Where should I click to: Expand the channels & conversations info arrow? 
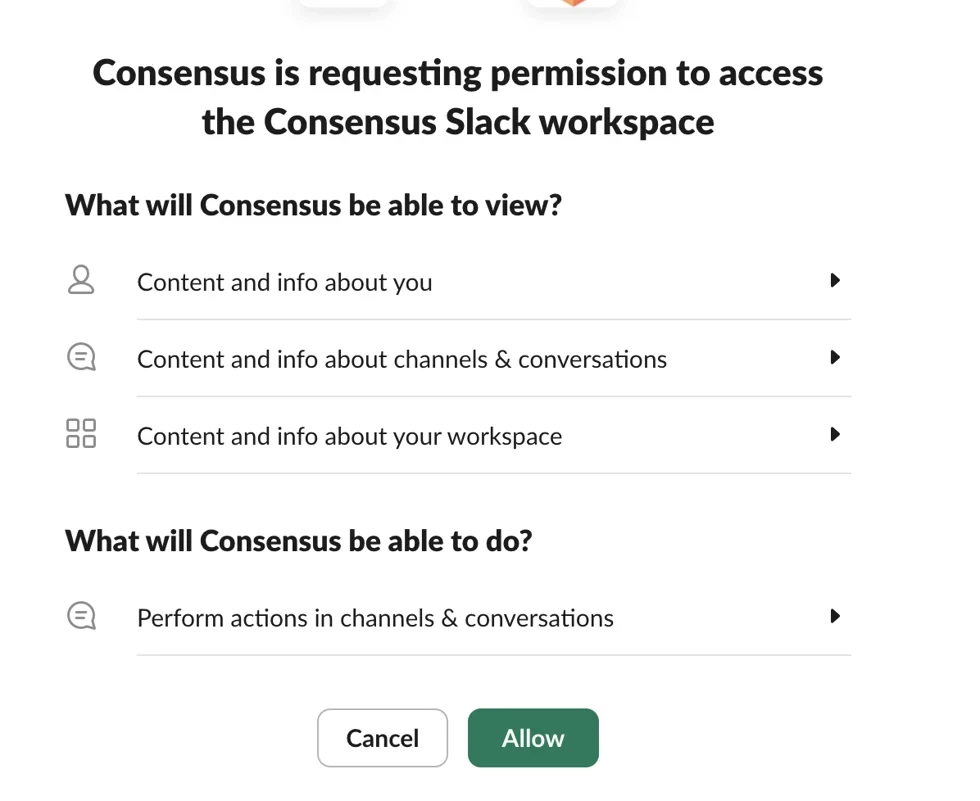pyautogui.click(x=835, y=358)
